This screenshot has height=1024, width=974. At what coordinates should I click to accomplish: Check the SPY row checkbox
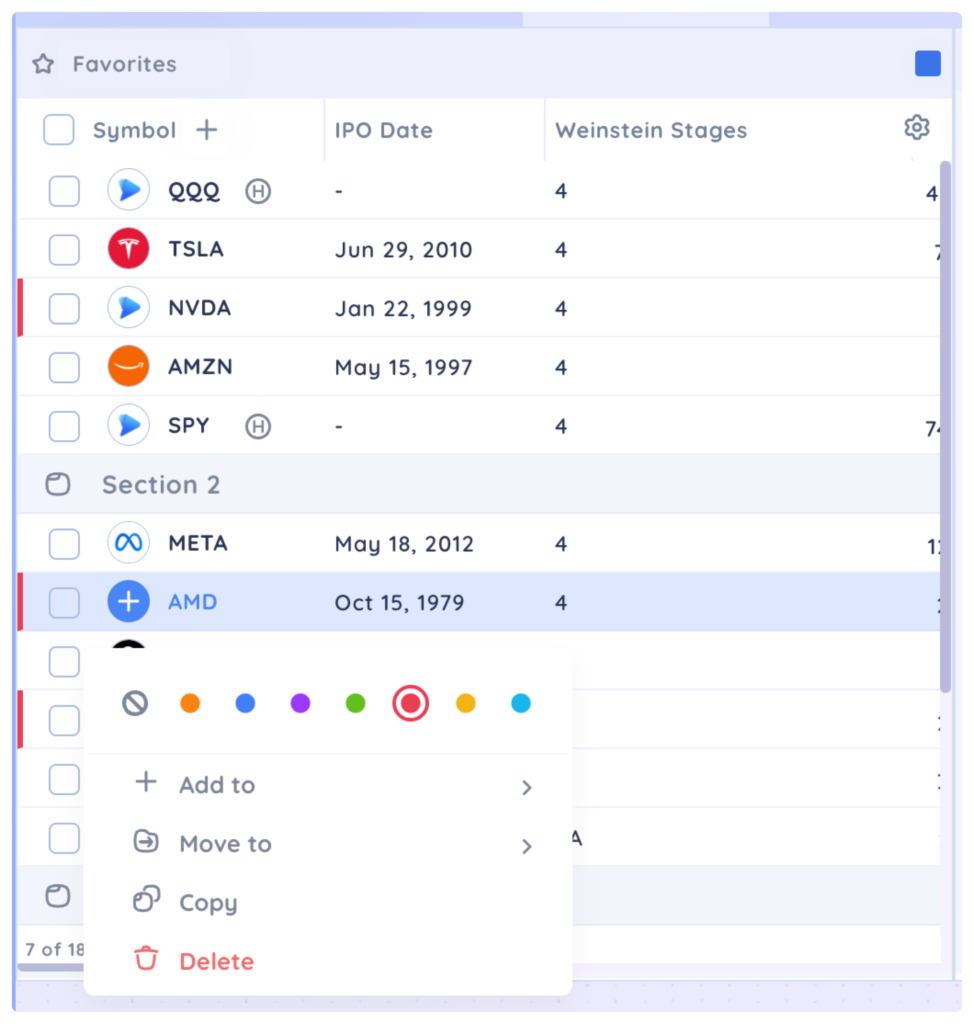(x=64, y=426)
